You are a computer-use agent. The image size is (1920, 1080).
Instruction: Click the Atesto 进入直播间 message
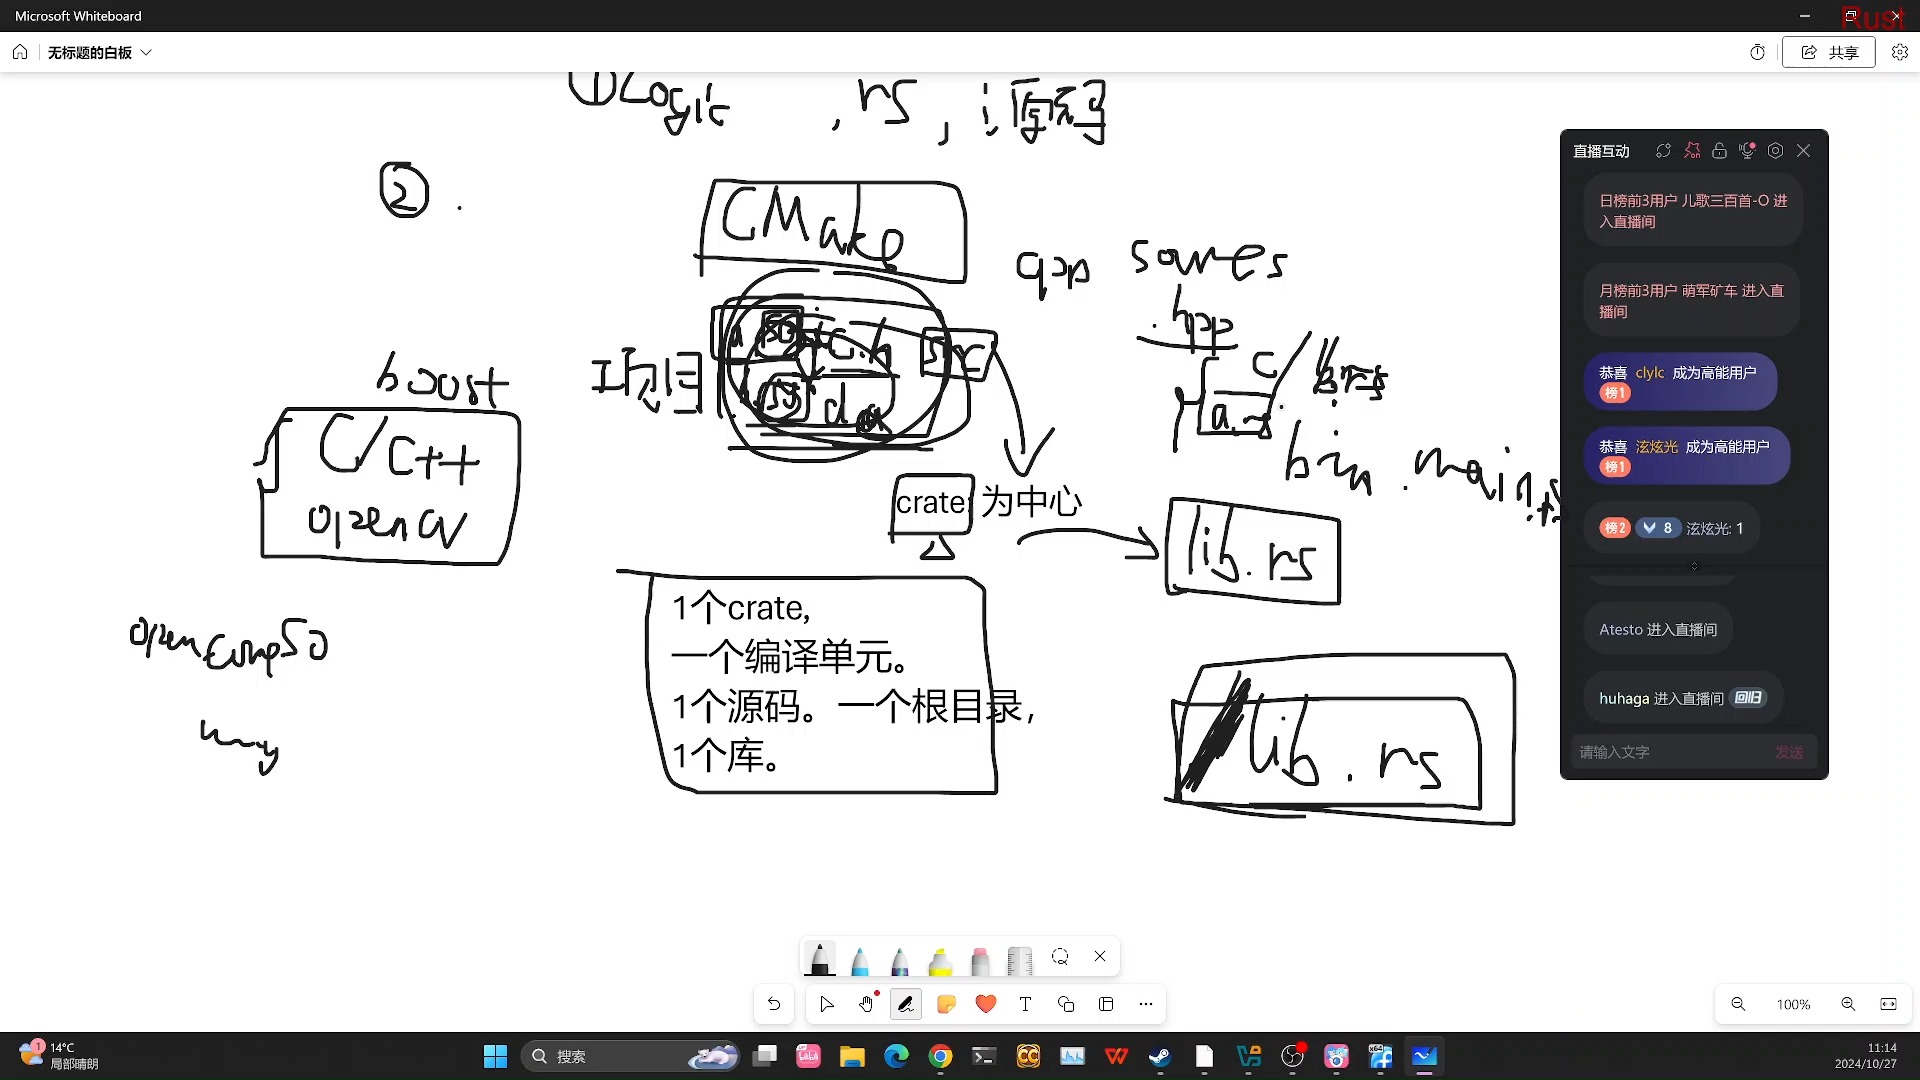click(1658, 629)
